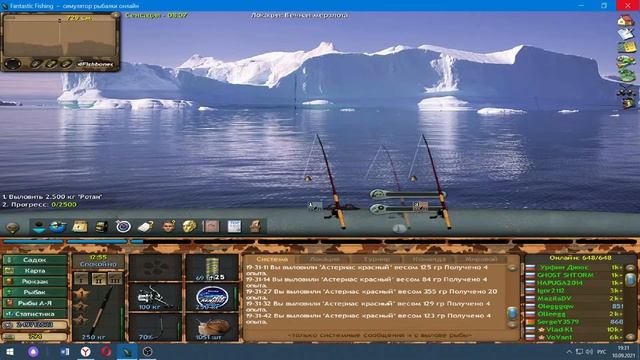The image size is (640, 360).
Task: Click the Windows Start button
Action: [10, 351]
